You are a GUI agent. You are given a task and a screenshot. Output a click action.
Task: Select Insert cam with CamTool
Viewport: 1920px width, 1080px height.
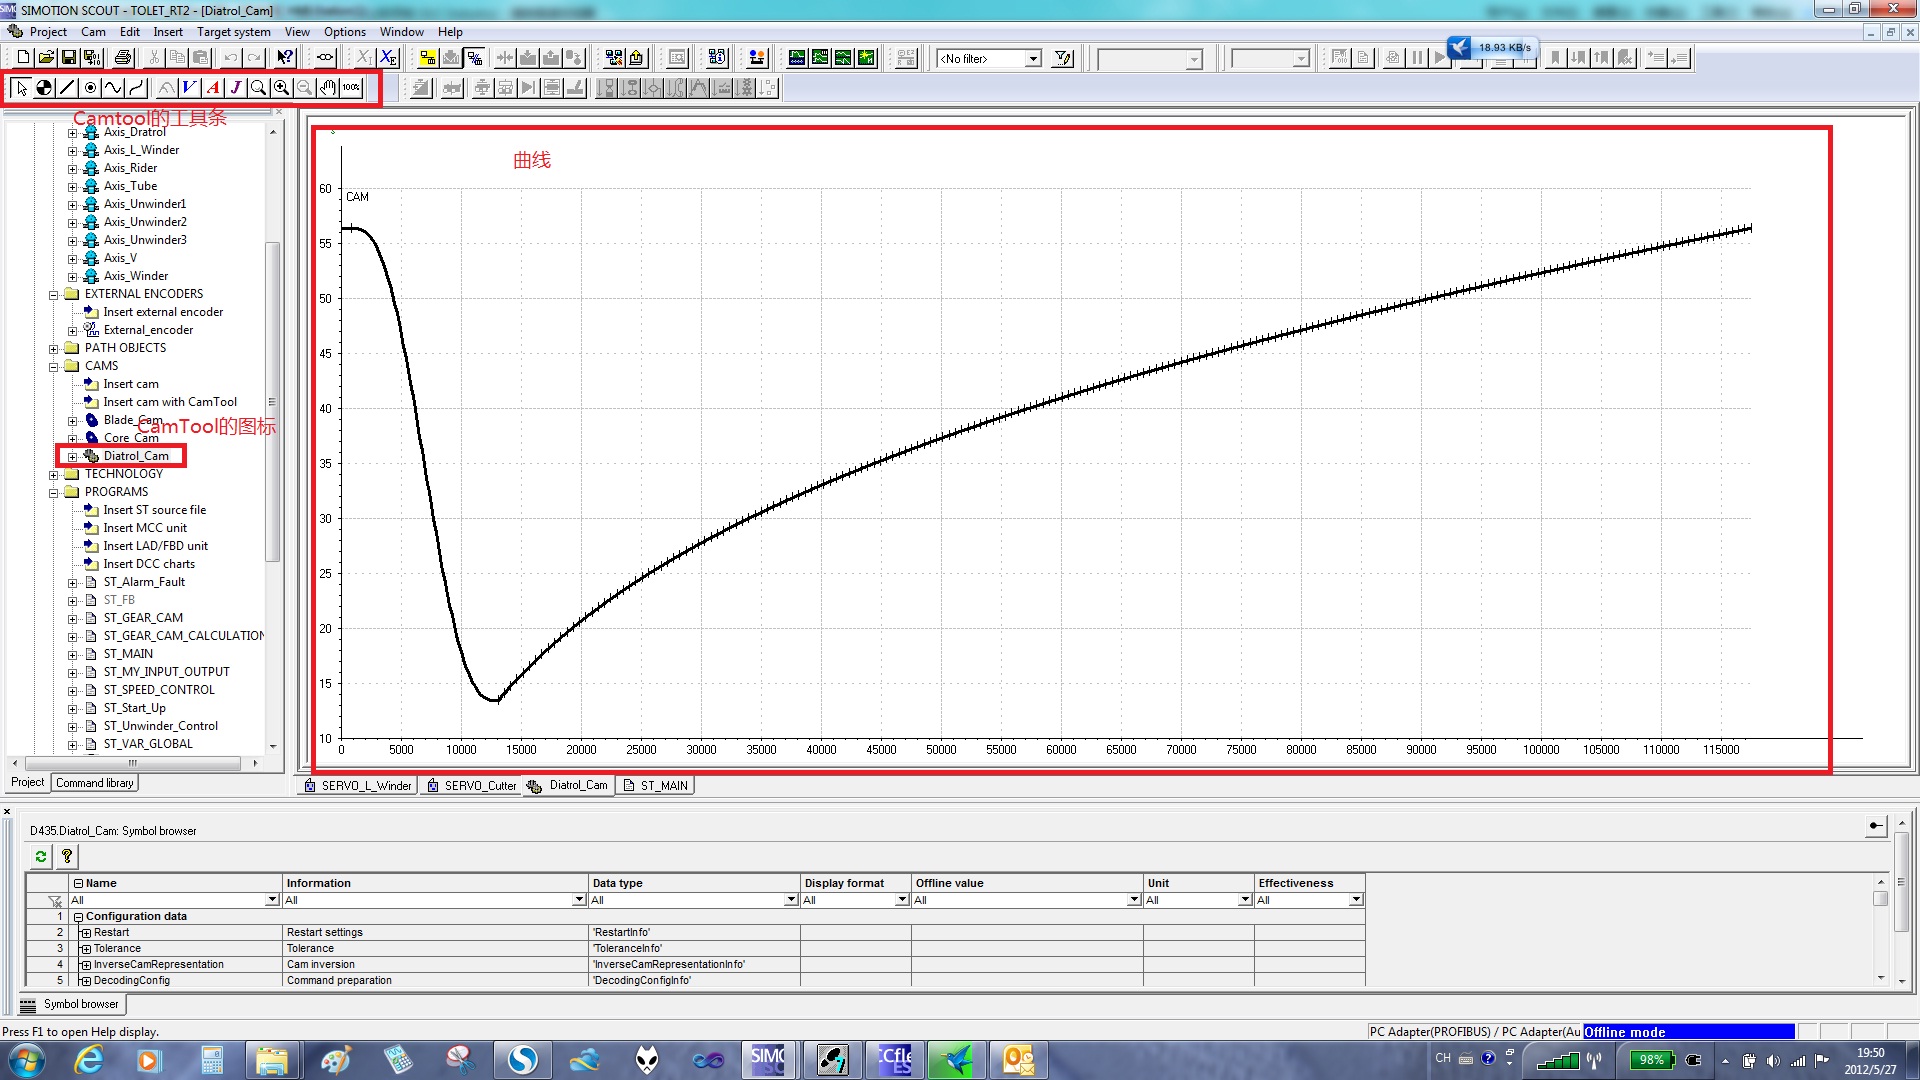pos(170,402)
